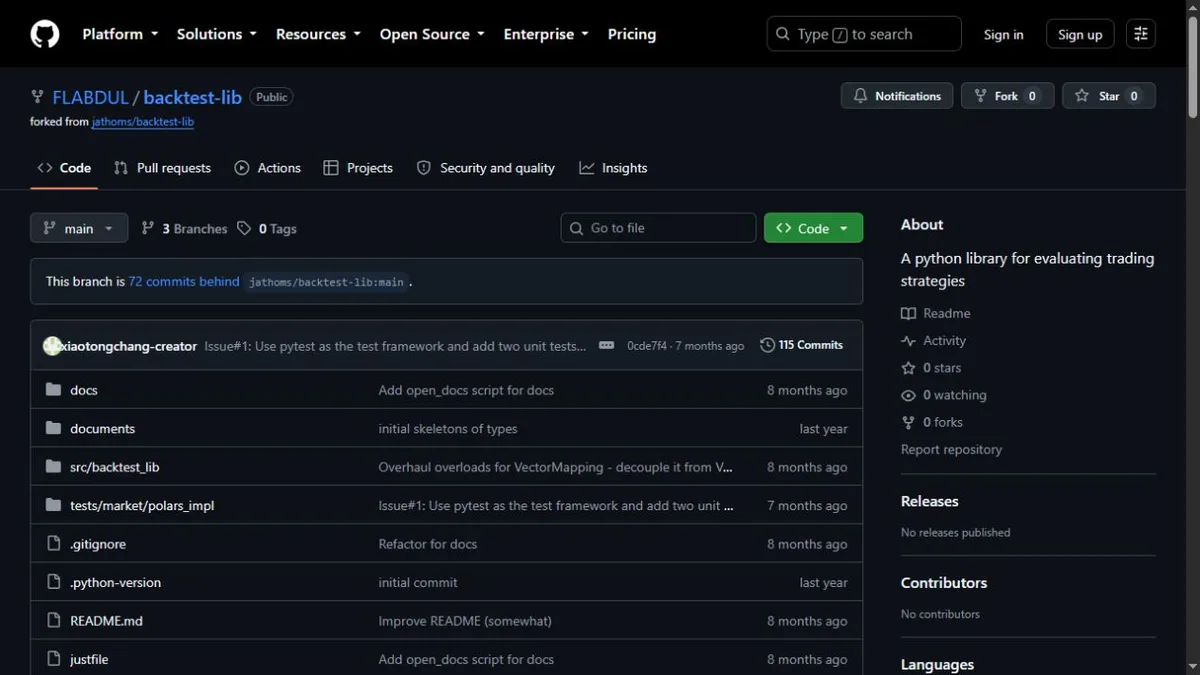Open the FLABDUL owner link
This screenshot has height=675, width=1200.
[x=90, y=97]
